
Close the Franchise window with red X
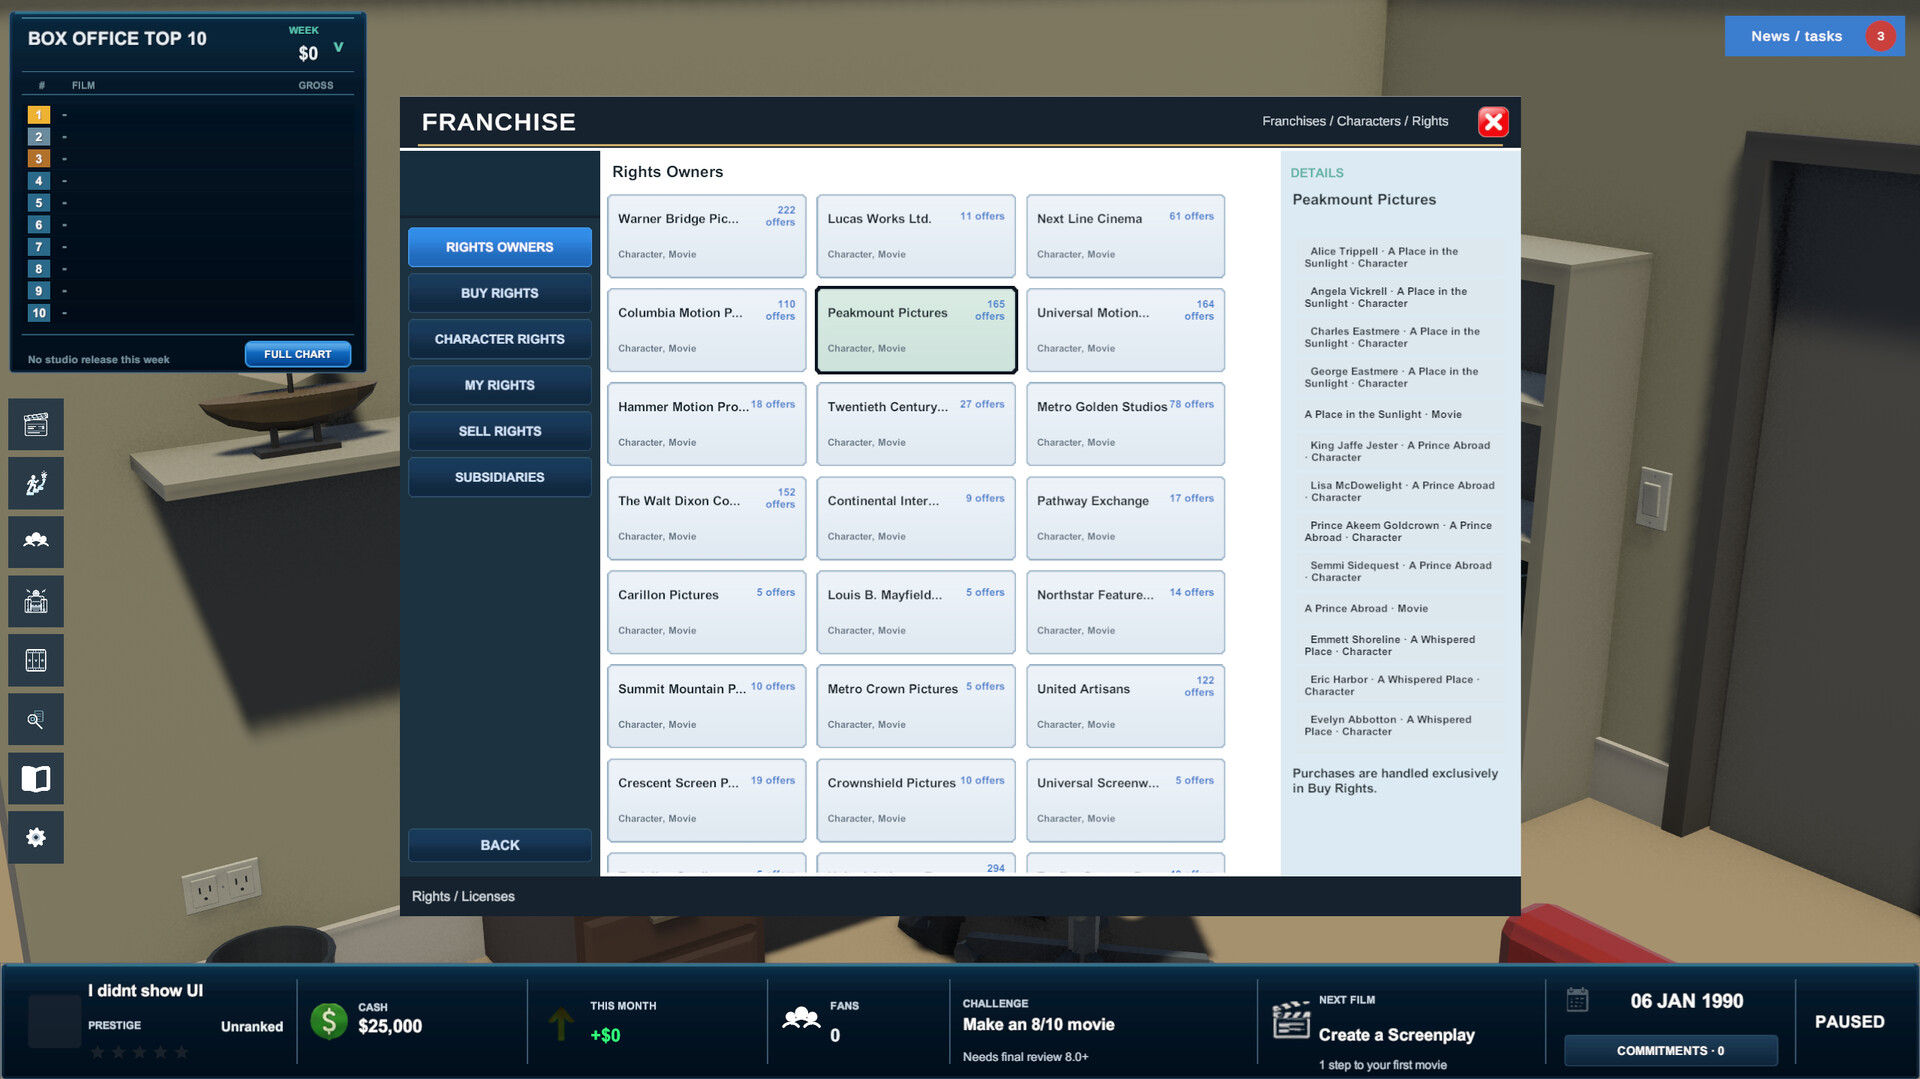click(1493, 122)
